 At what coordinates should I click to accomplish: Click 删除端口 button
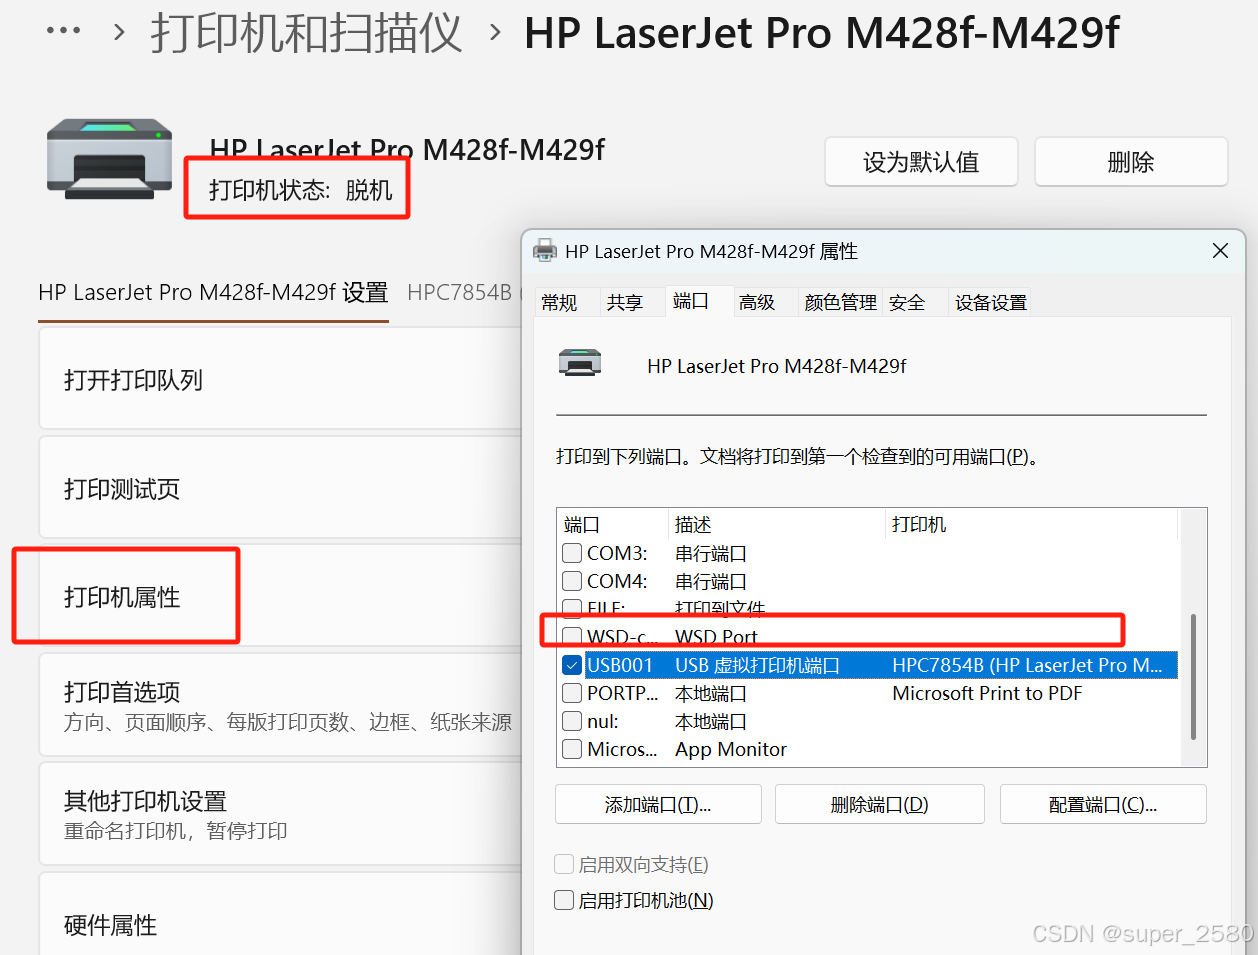(x=880, y=804)
